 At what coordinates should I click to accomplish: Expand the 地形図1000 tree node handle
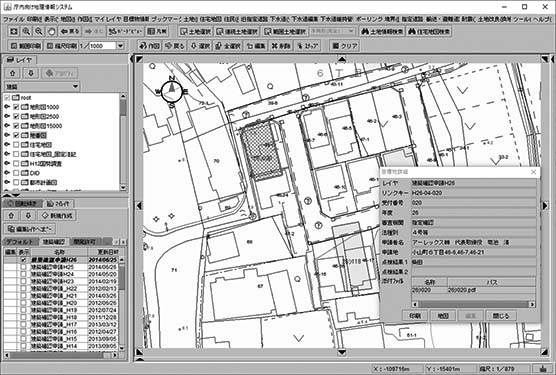(x=7, y=107)
